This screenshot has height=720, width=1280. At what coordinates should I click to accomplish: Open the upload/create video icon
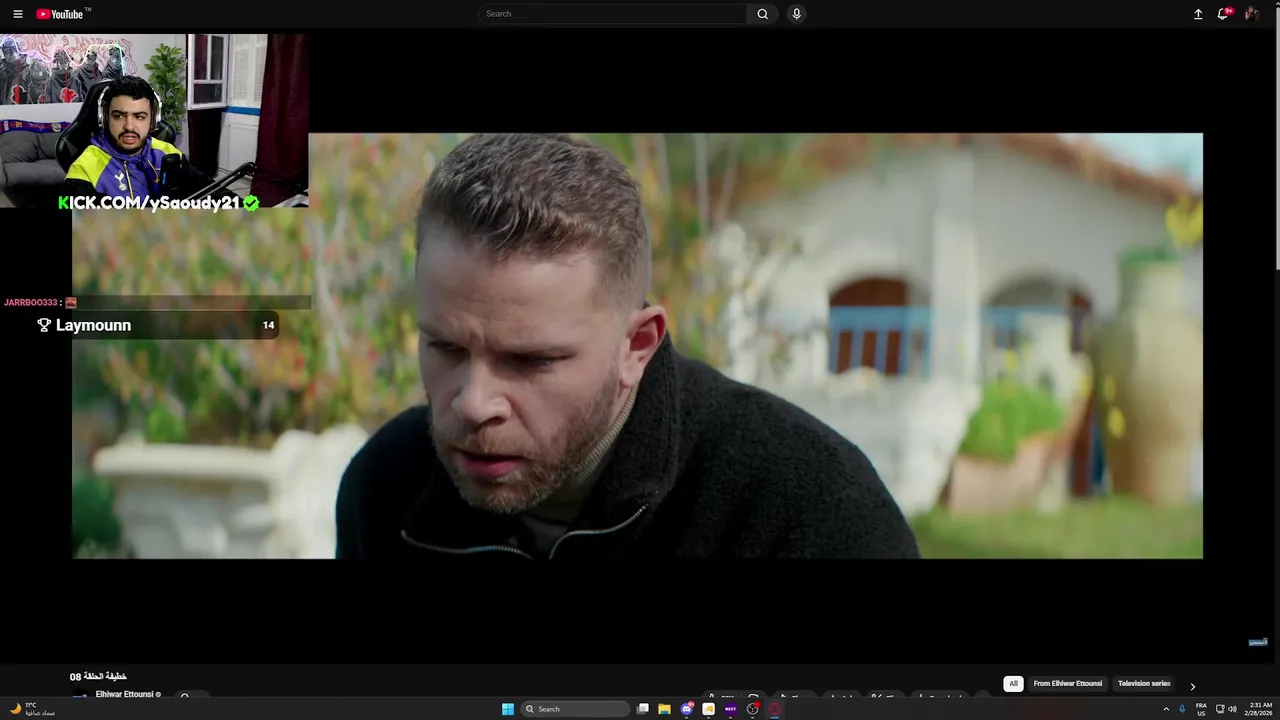point(1198,14)
